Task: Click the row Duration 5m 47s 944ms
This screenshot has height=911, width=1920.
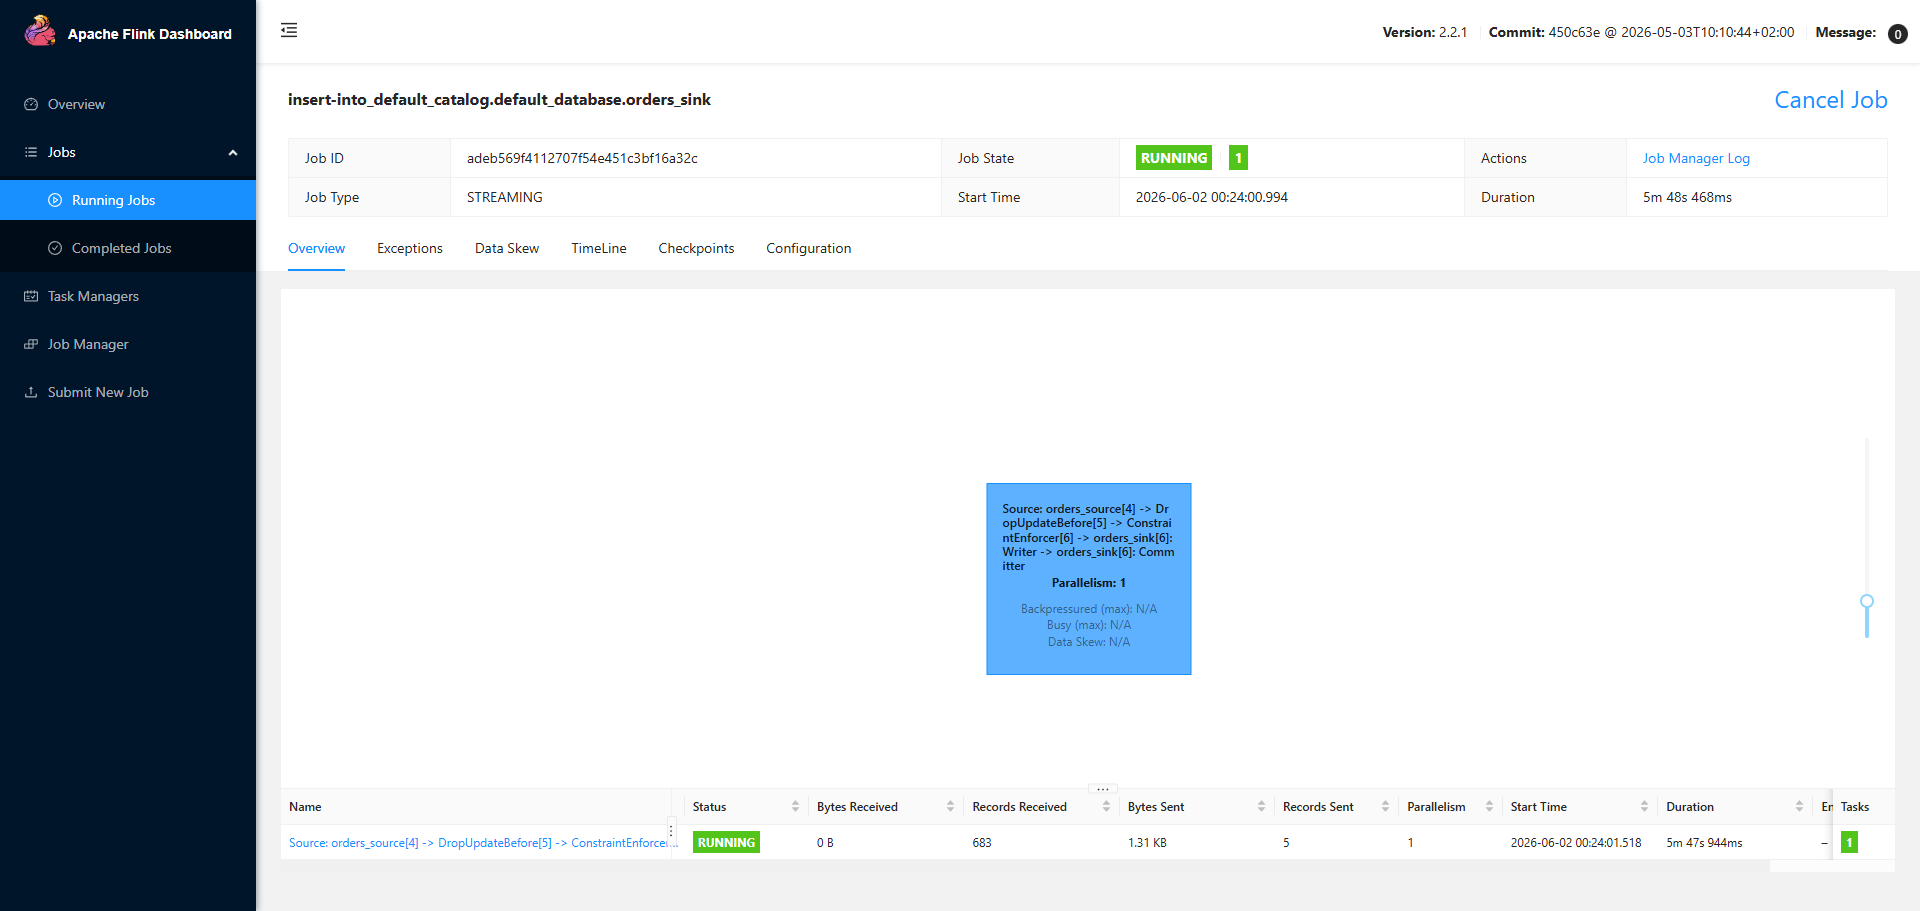Action: point(1704,843)
